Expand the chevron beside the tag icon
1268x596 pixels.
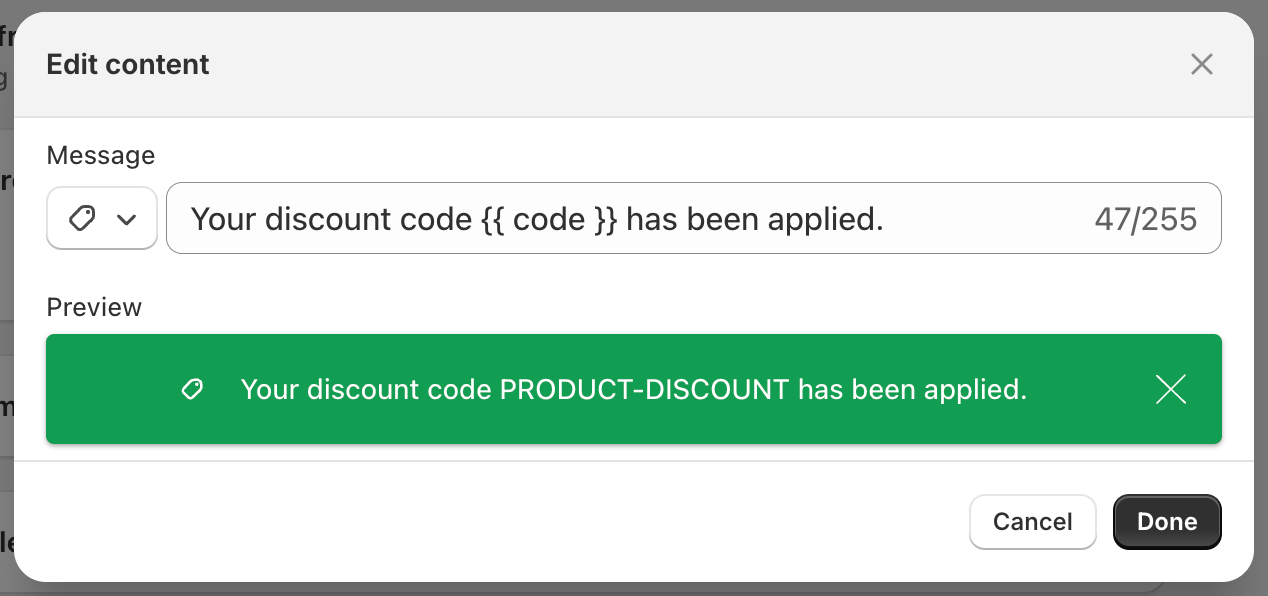(x=127, y=219)
